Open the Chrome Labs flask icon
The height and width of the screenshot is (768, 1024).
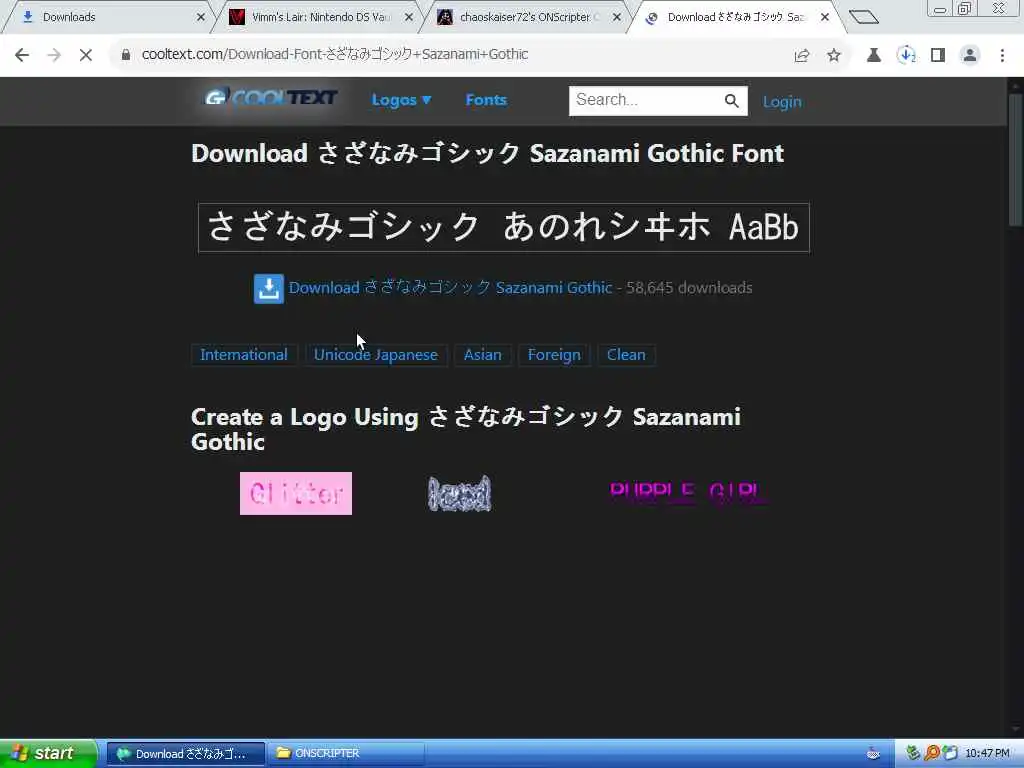(x=873, y=55)
